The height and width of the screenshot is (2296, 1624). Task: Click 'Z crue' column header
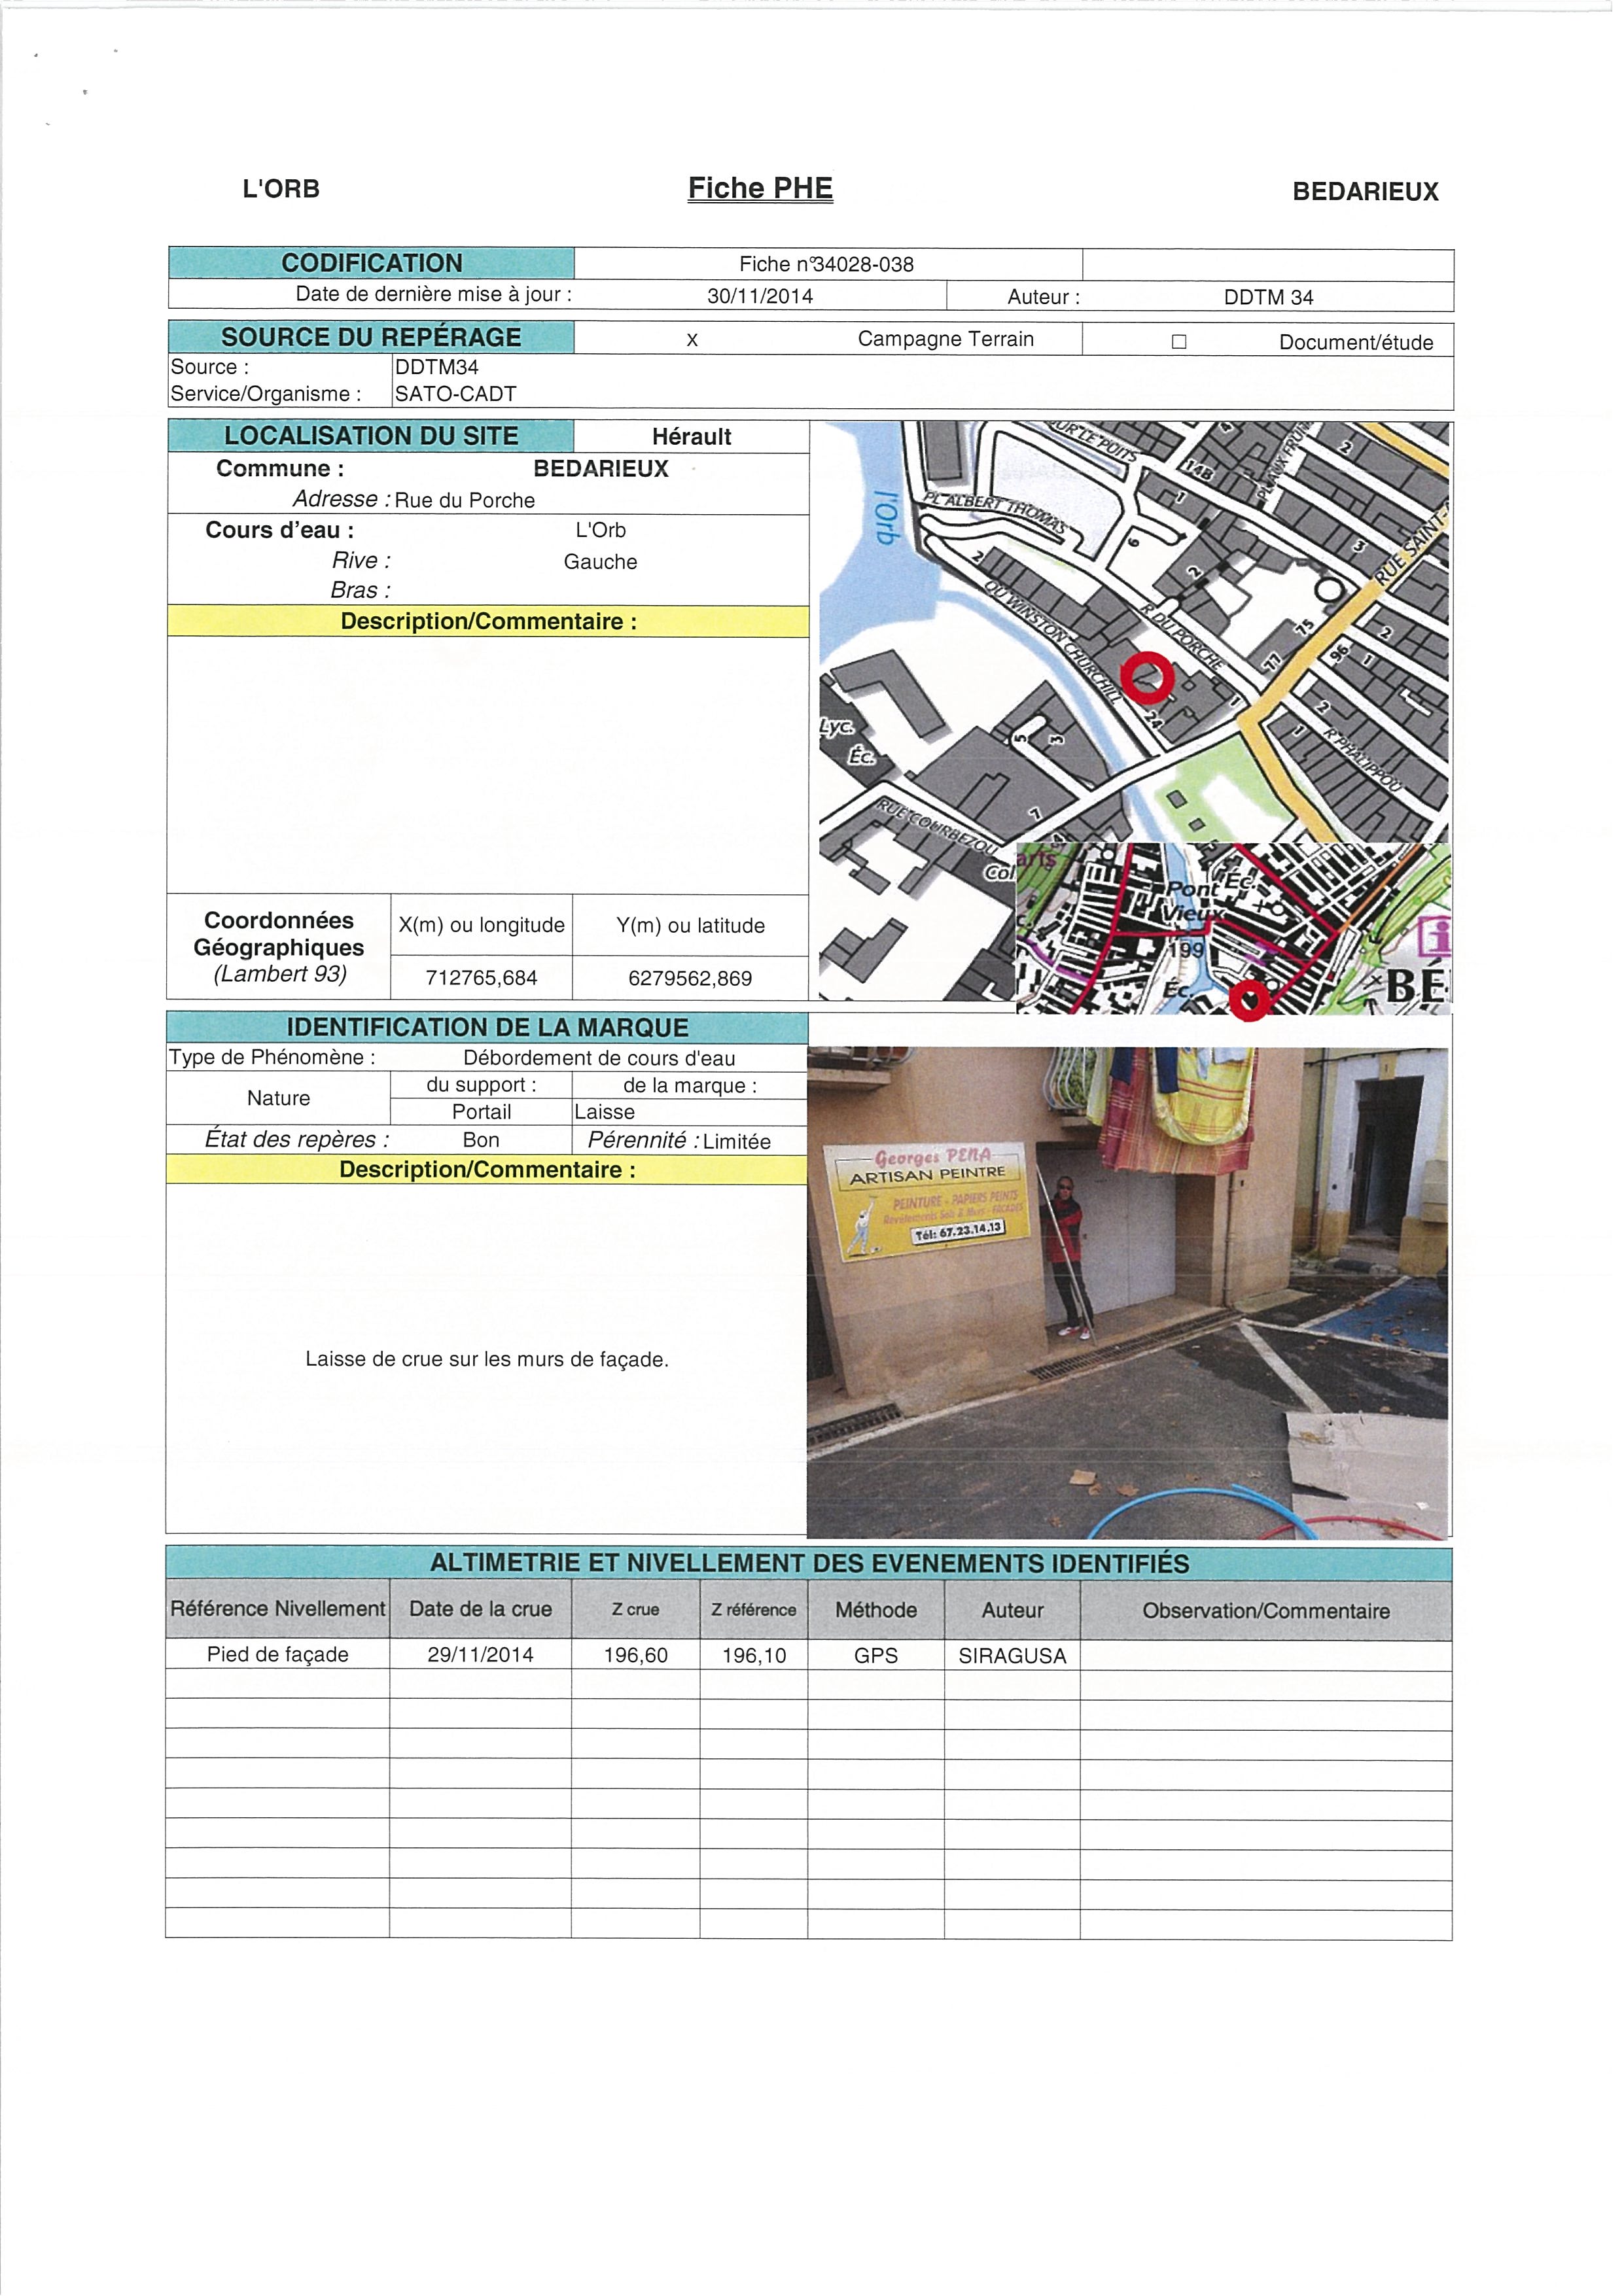tap(636, 1610)
